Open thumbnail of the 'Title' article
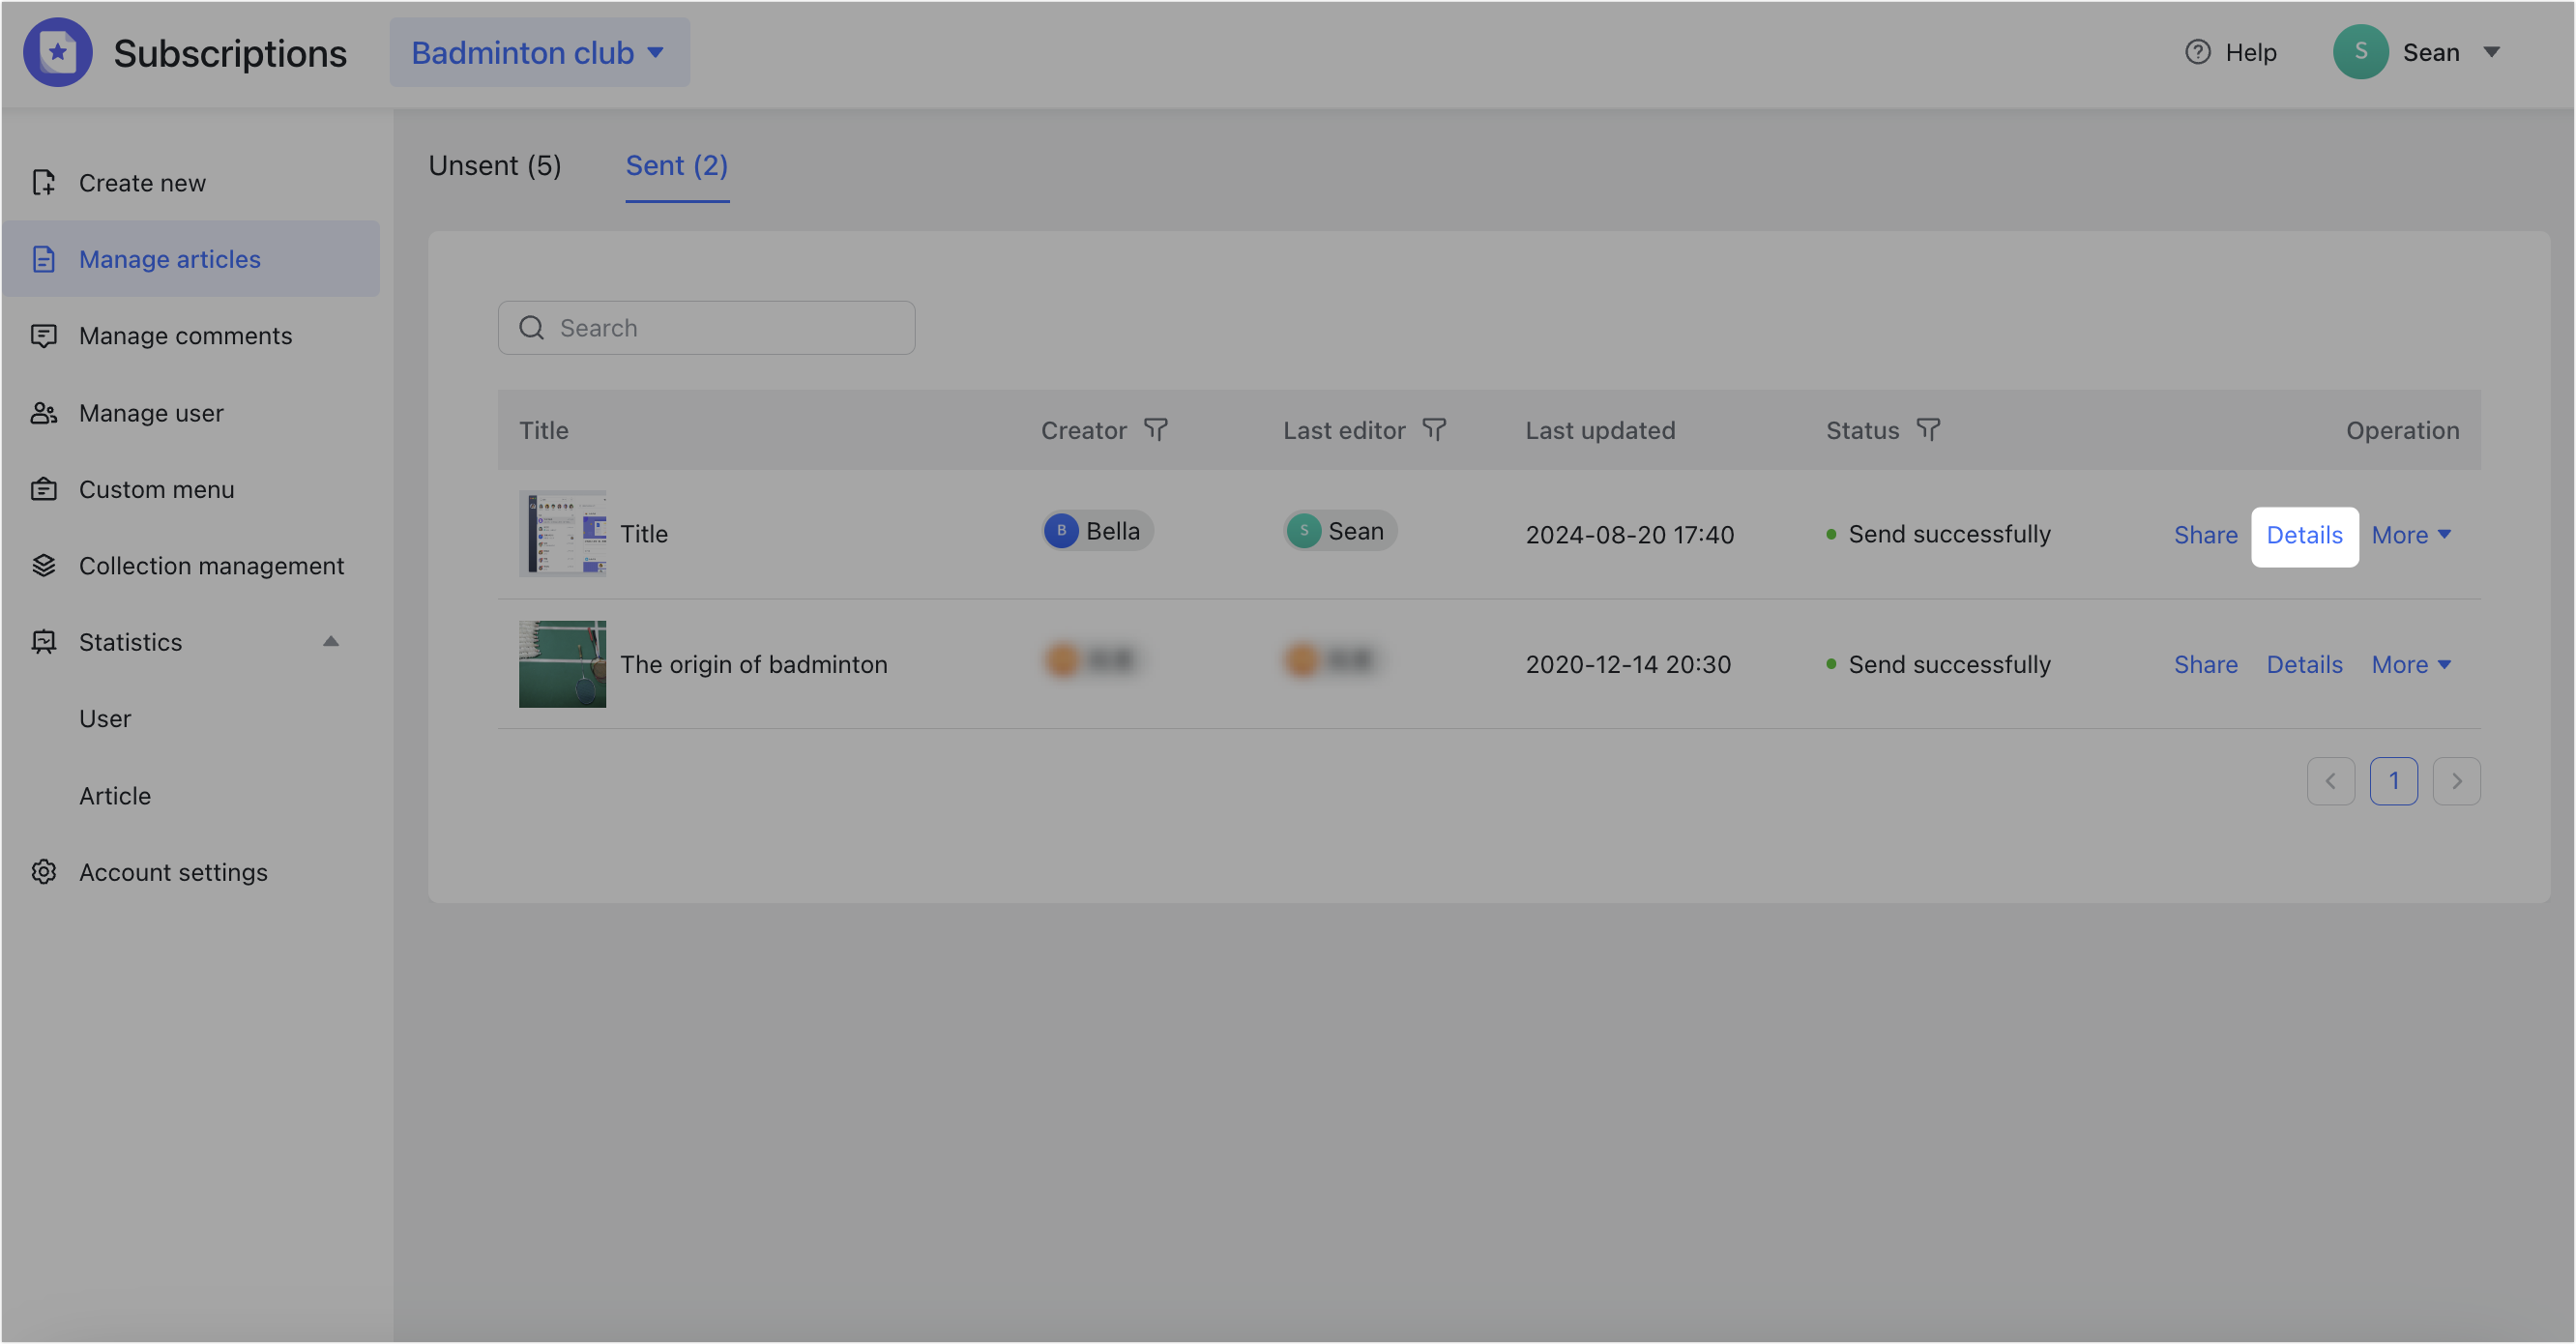 click(x=562, y=534)
